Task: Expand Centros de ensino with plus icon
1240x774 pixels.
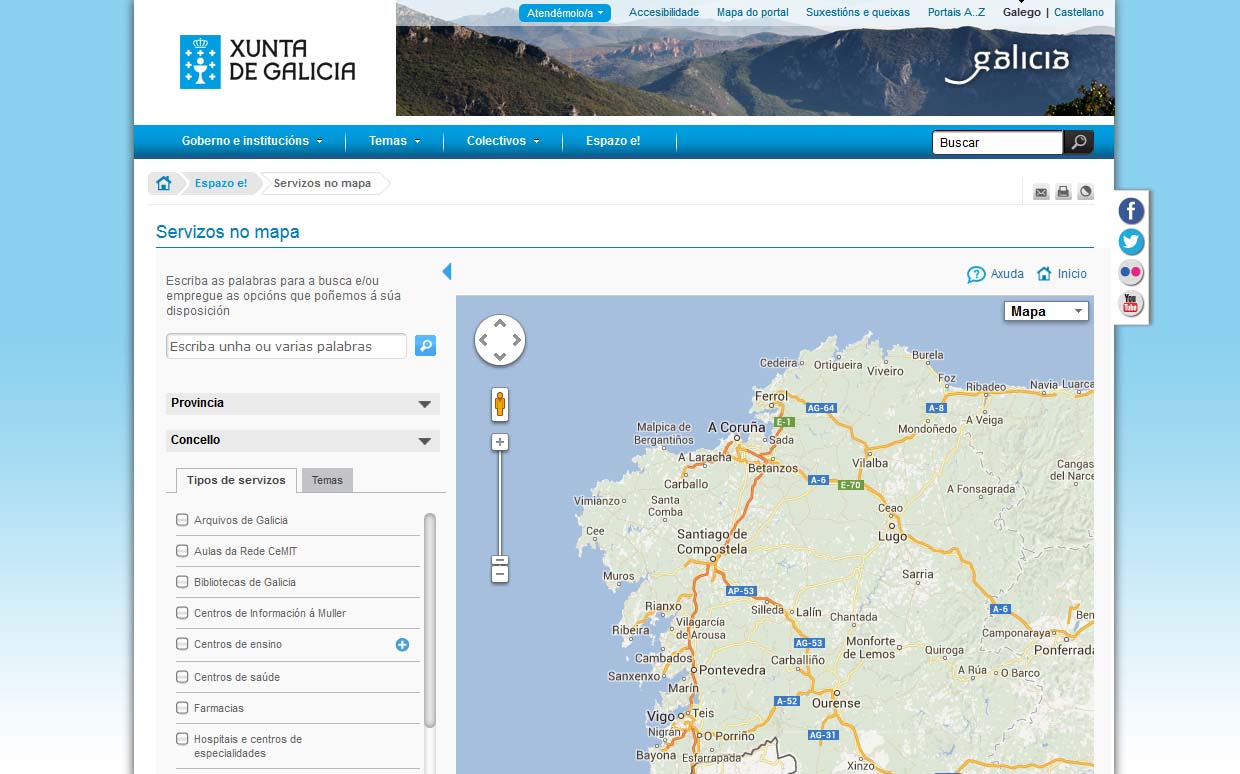Action: (402, 645)
